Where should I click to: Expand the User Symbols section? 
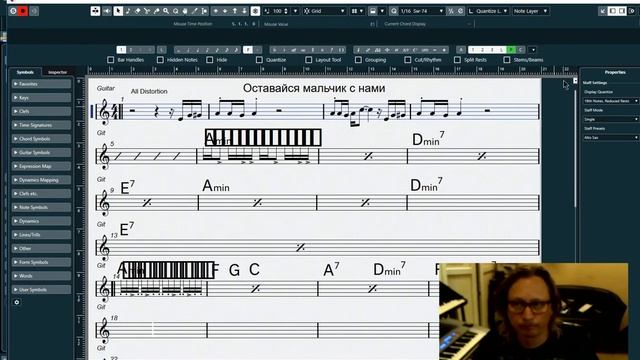click(41, 289)
